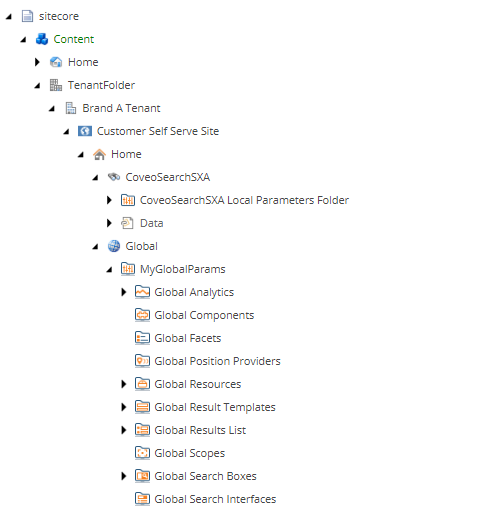488x511 pixels.
Task: Click the Brand A Tenant building icon
Action: (70, 108)
